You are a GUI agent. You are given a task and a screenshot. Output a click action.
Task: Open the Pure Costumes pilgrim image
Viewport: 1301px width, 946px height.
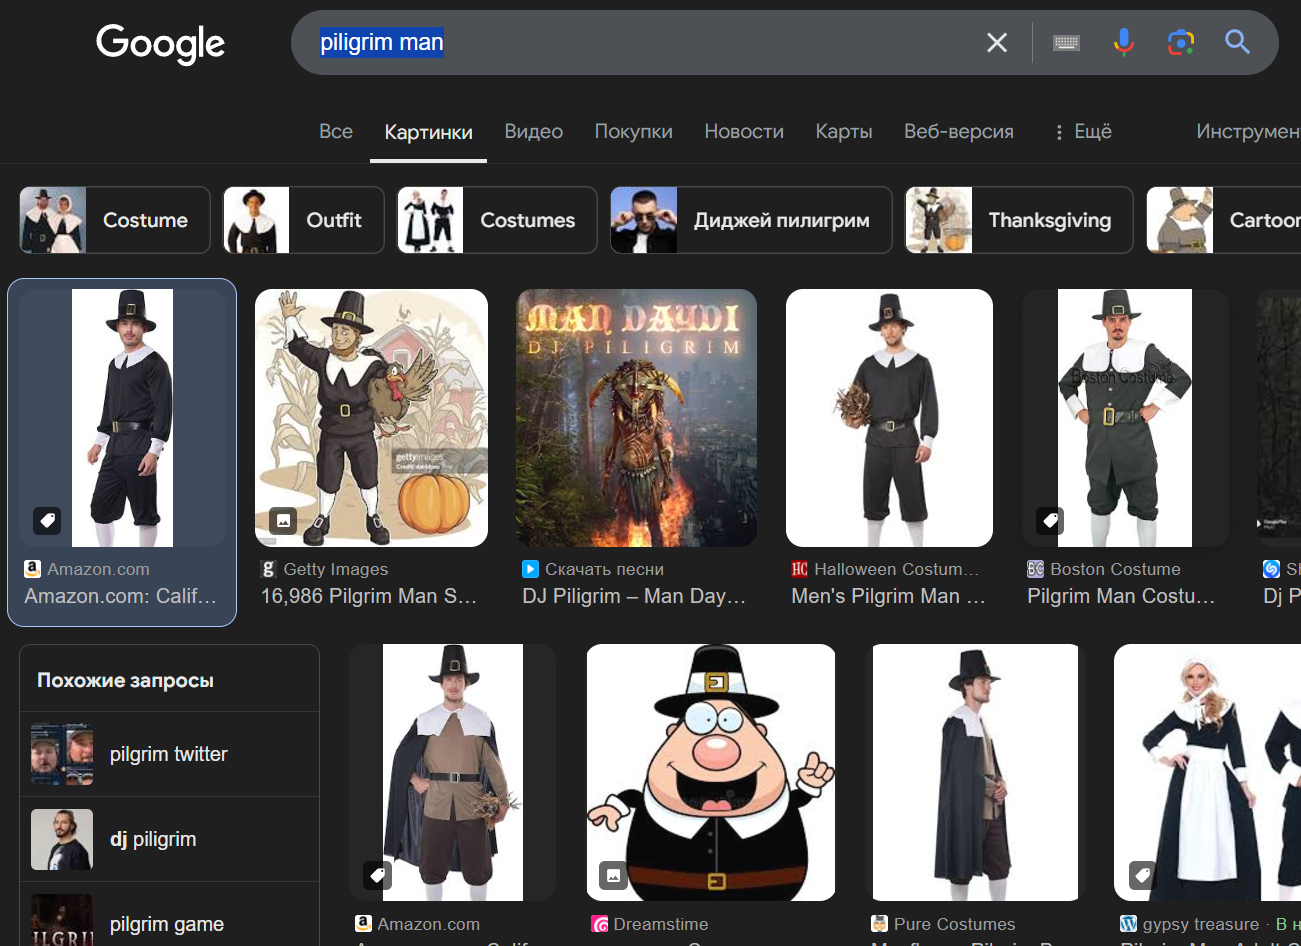975,772
